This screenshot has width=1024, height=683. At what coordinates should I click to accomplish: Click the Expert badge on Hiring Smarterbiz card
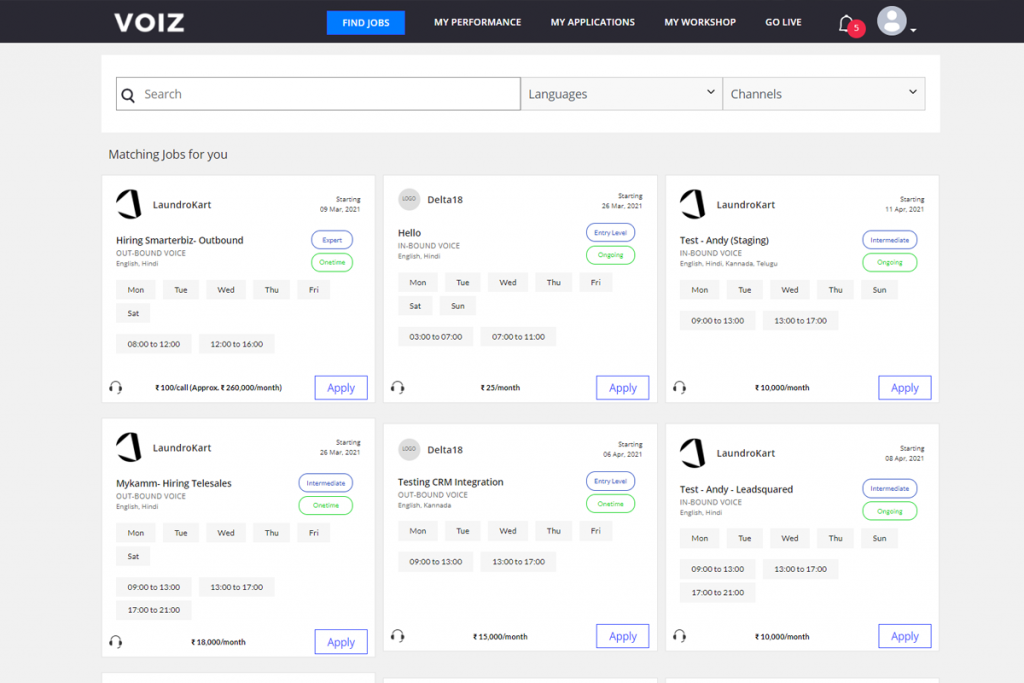coord(332,240)
